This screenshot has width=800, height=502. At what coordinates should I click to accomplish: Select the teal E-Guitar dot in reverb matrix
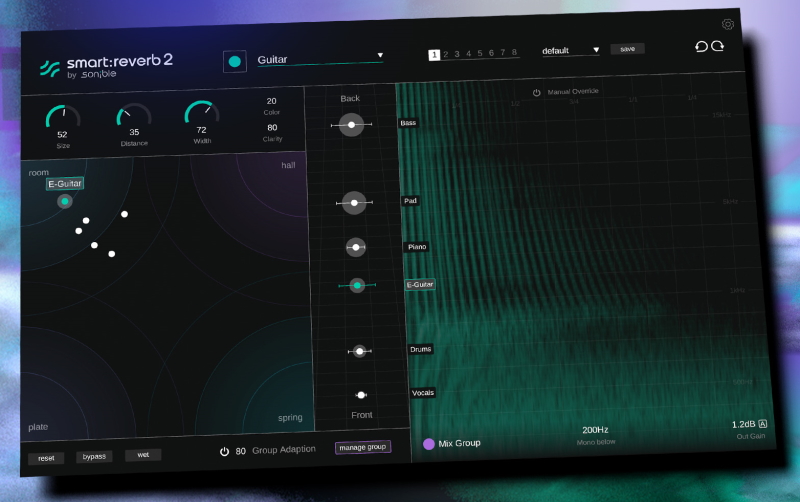click(65, 202)
